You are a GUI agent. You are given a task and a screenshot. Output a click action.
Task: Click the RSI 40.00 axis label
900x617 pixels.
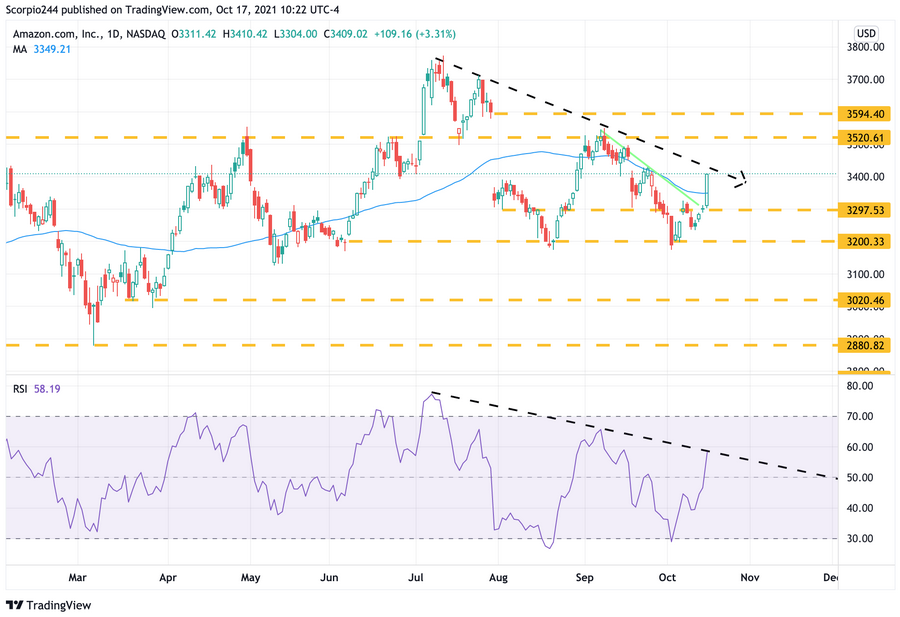[860, 509]
